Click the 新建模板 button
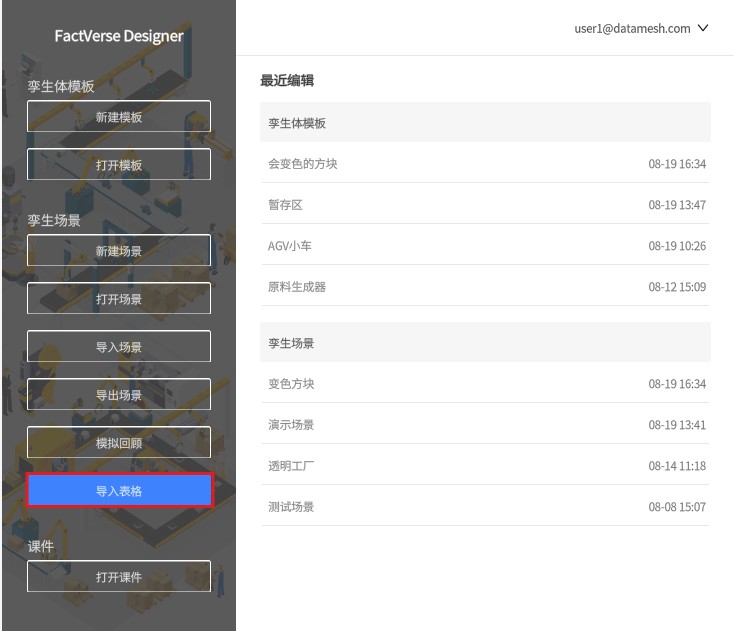Viewport: 734px width, 631px height. point(119,117)
